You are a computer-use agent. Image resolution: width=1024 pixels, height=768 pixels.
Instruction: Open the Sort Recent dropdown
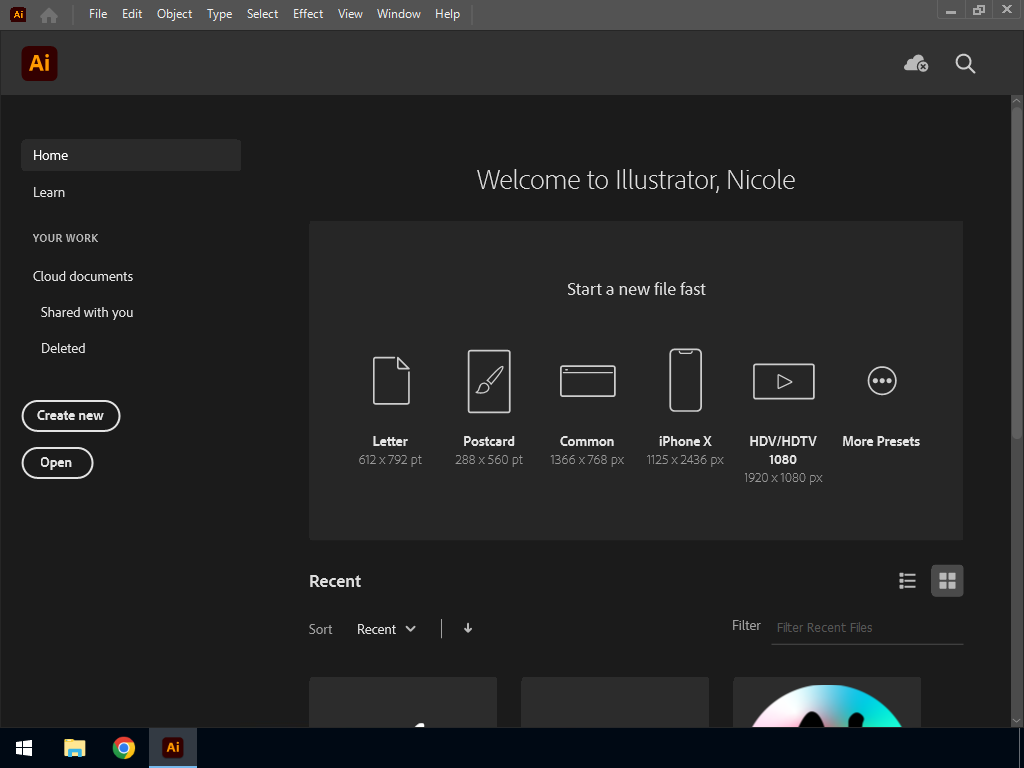tap(386, 629)
